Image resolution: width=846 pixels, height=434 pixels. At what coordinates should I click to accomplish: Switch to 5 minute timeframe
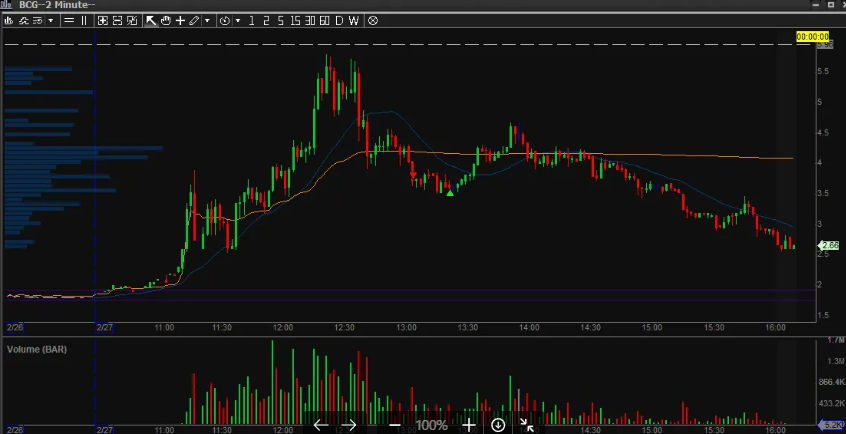281,21
